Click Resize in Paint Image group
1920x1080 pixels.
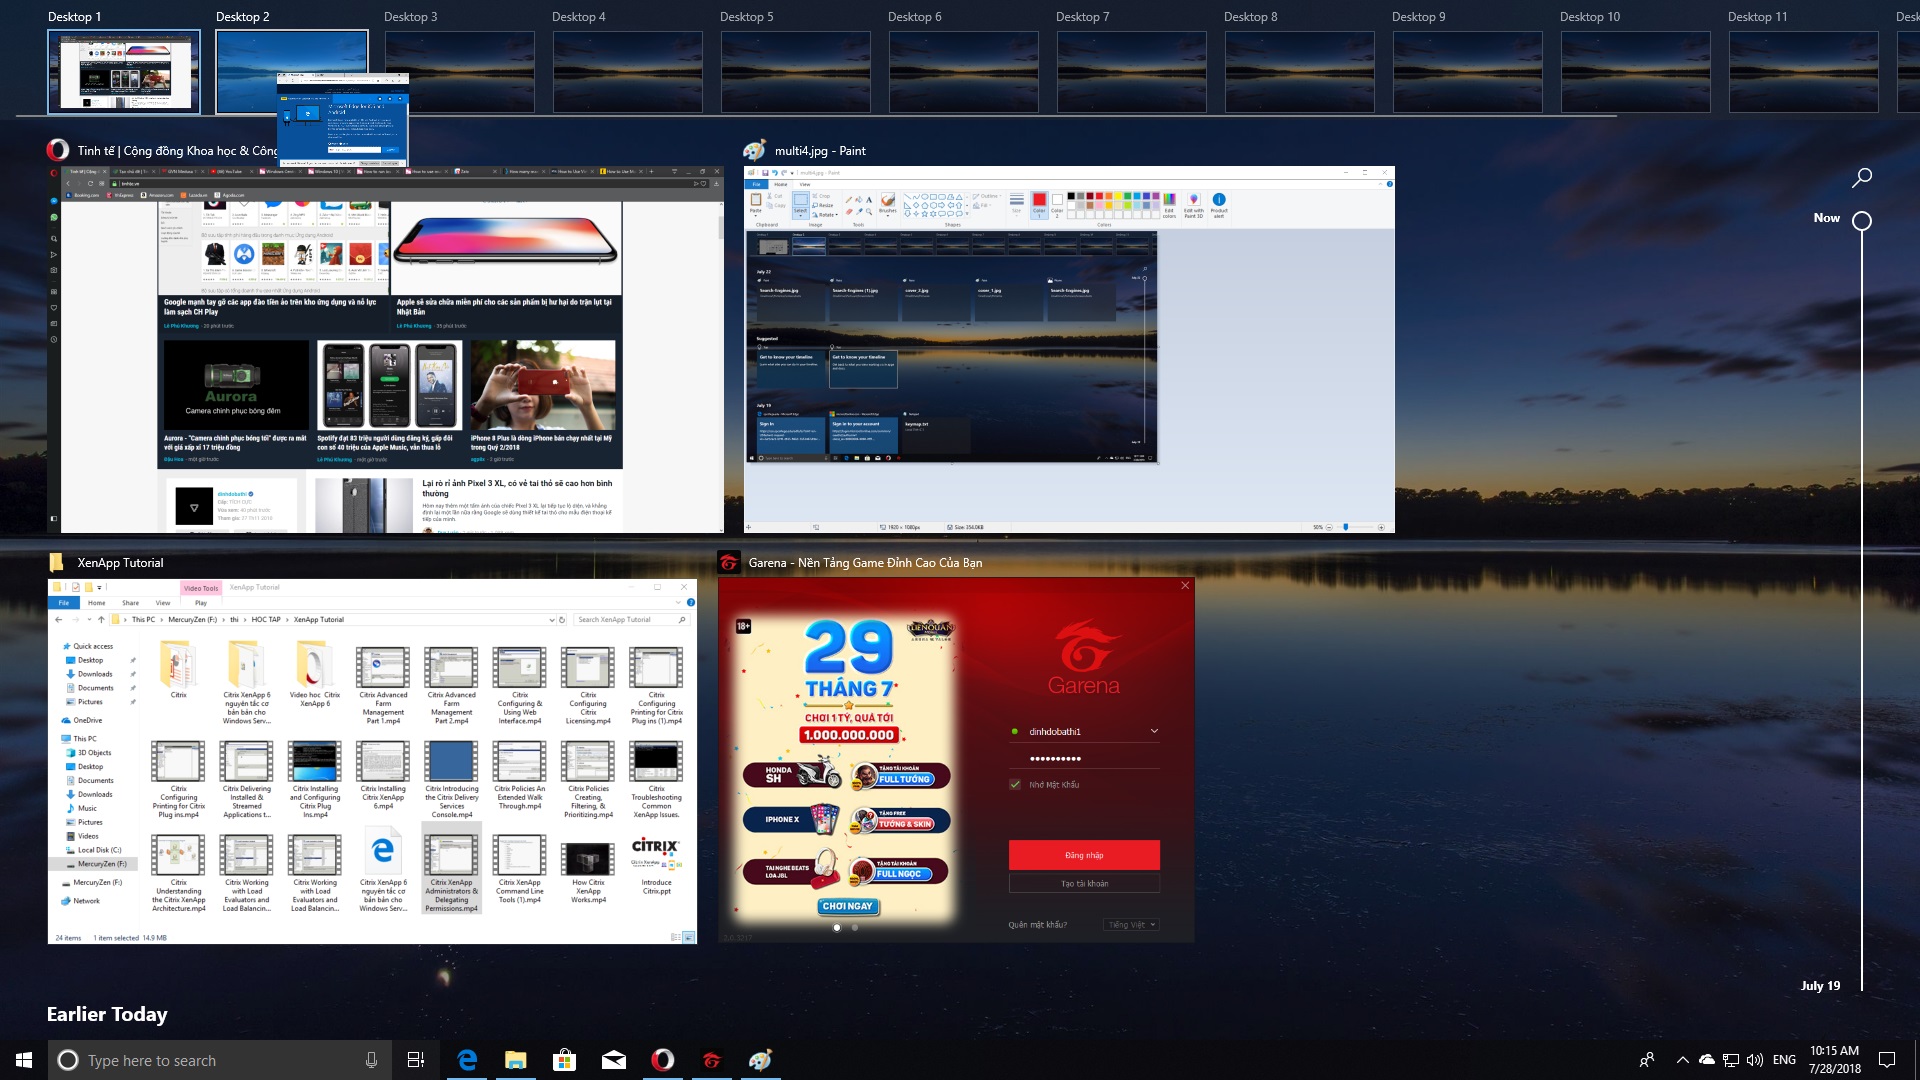(x=823, y=205)
